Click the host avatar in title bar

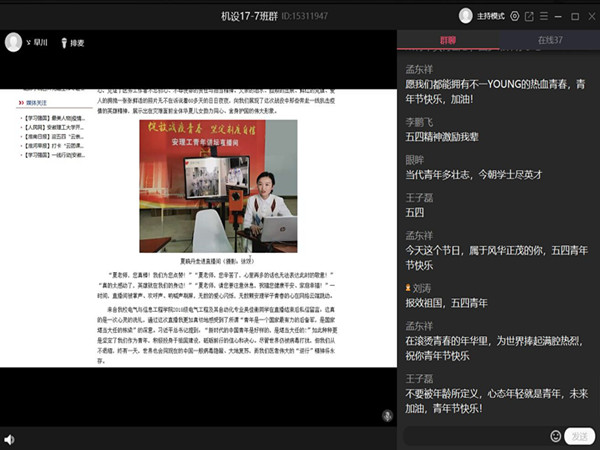tap(466, 16)
